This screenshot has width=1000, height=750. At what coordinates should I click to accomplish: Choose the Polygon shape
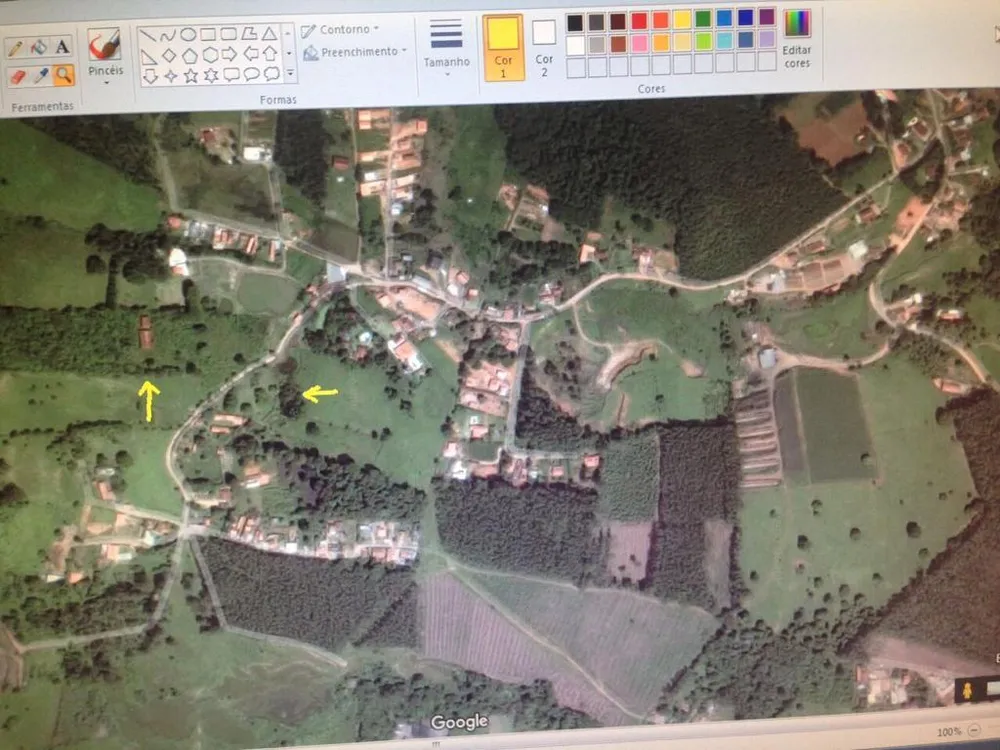pyautogui.click(x=249, y=33)
